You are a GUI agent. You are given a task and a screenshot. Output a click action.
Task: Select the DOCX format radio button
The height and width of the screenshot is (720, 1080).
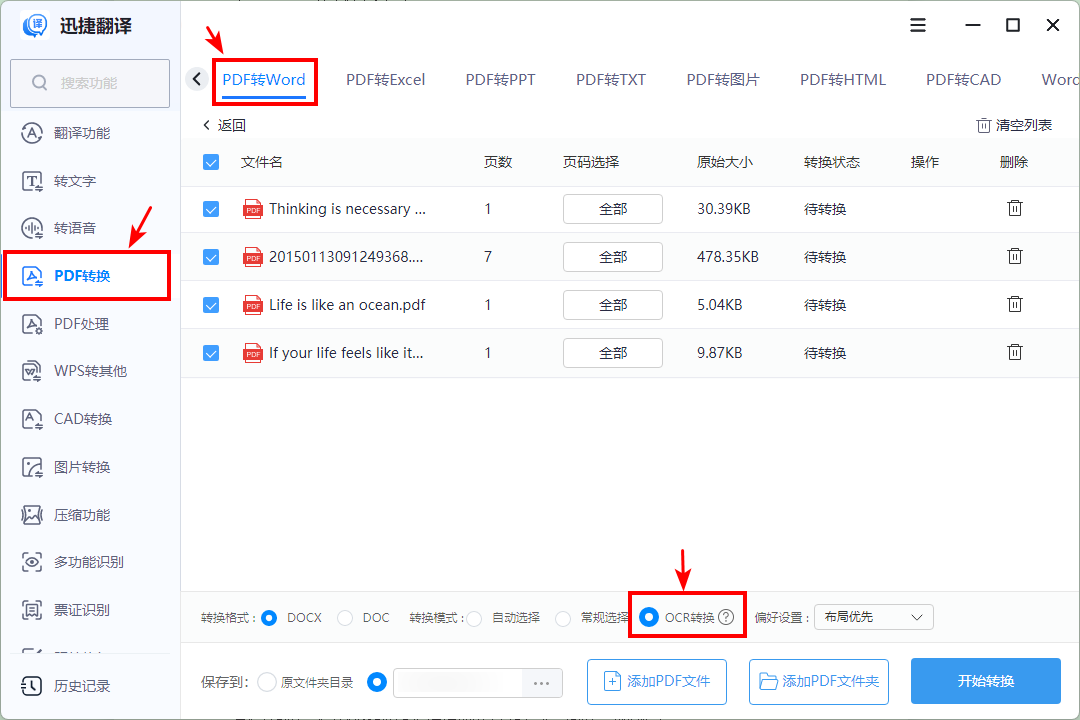[x=269, y=618]
